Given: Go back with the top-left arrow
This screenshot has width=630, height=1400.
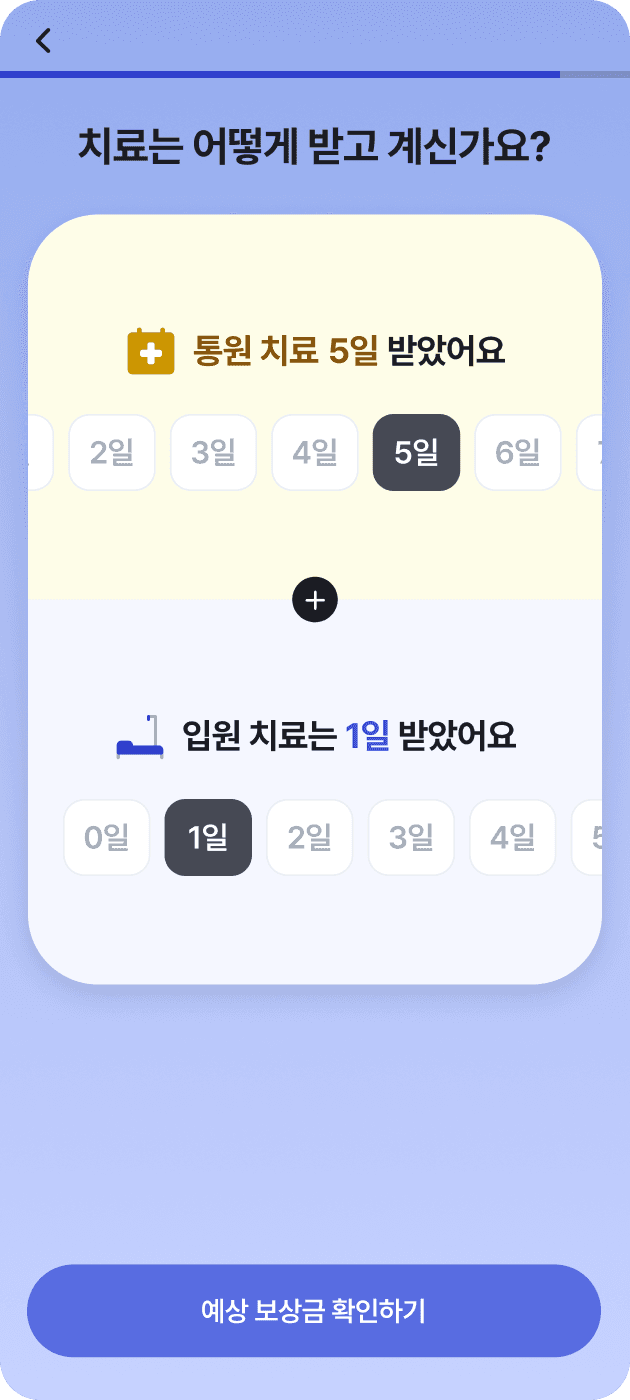Looking at the screenshot, I should [x=43, y=40].
